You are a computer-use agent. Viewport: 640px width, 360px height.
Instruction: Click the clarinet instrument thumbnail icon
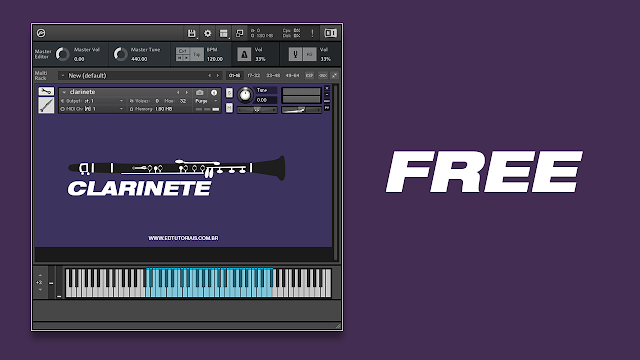coord(46,105)
